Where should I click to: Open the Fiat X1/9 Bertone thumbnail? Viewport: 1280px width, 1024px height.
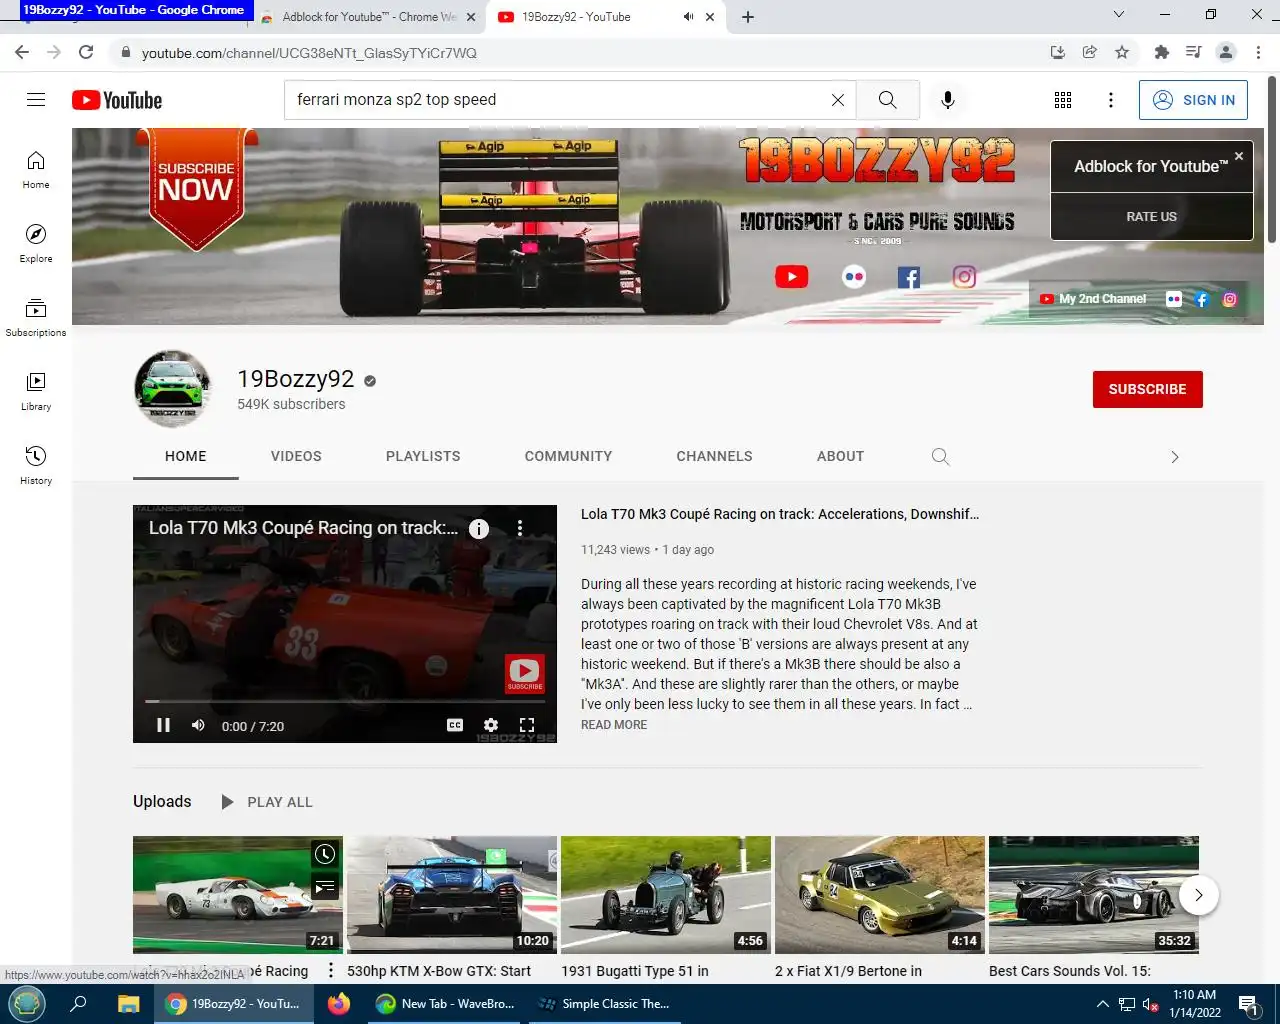880,895
